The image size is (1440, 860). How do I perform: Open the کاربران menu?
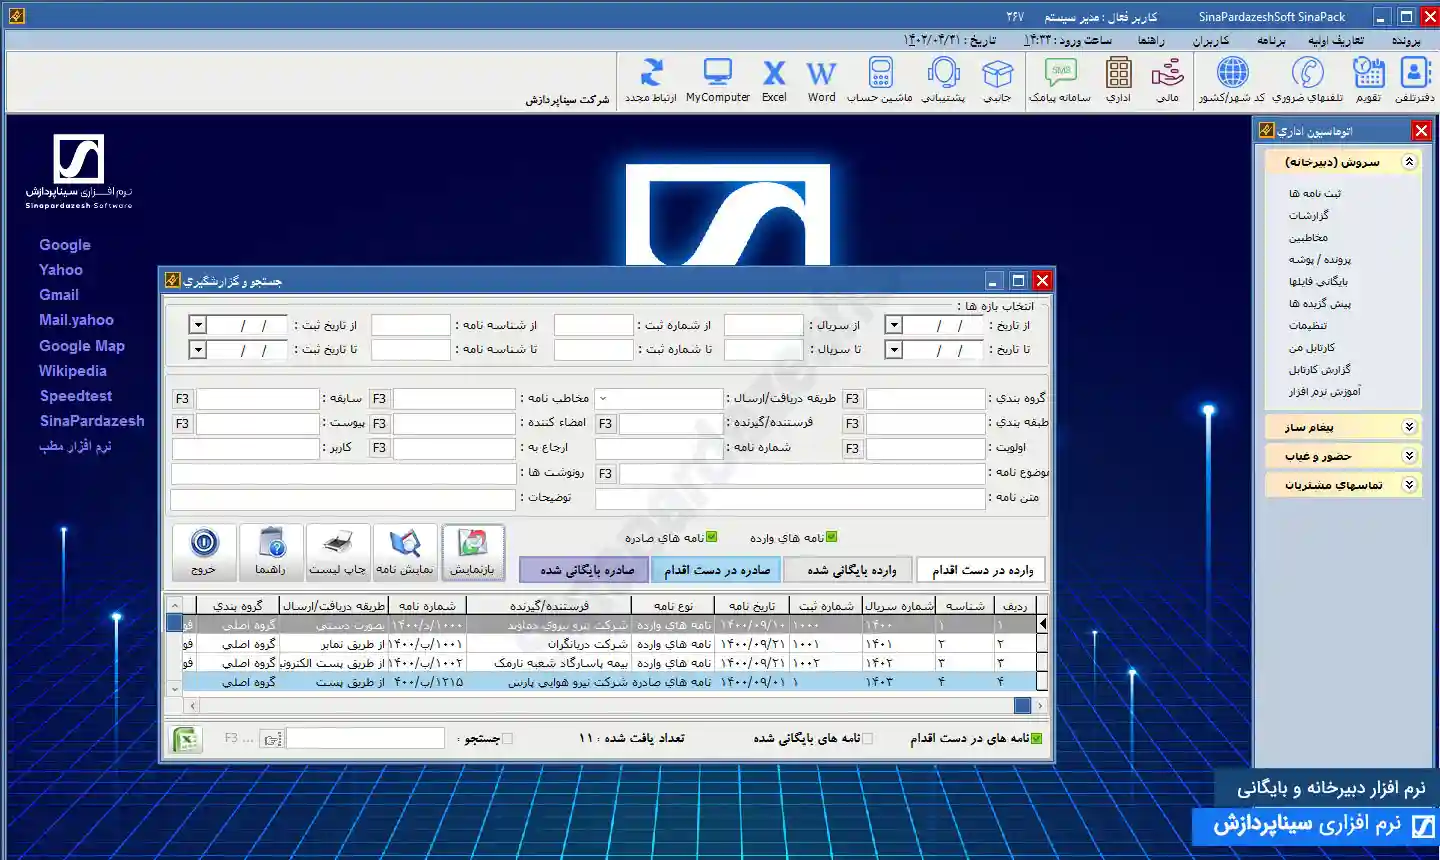click(1210, 40)
